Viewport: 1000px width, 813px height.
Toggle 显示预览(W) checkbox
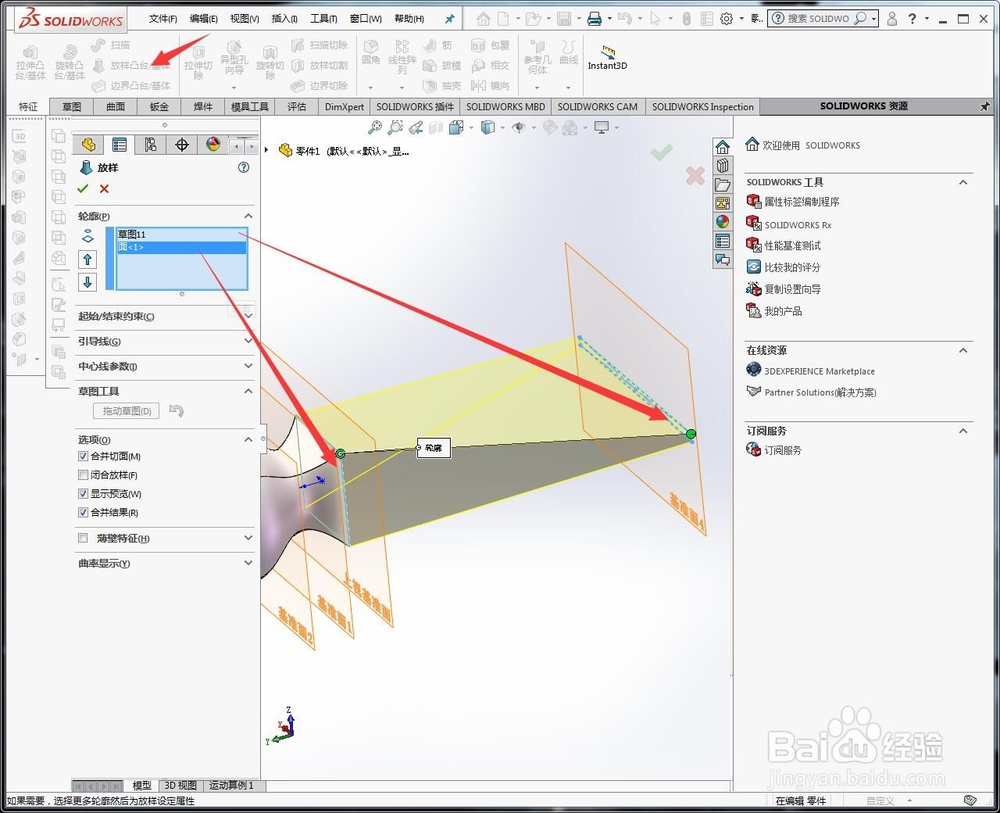coord(83,494)
